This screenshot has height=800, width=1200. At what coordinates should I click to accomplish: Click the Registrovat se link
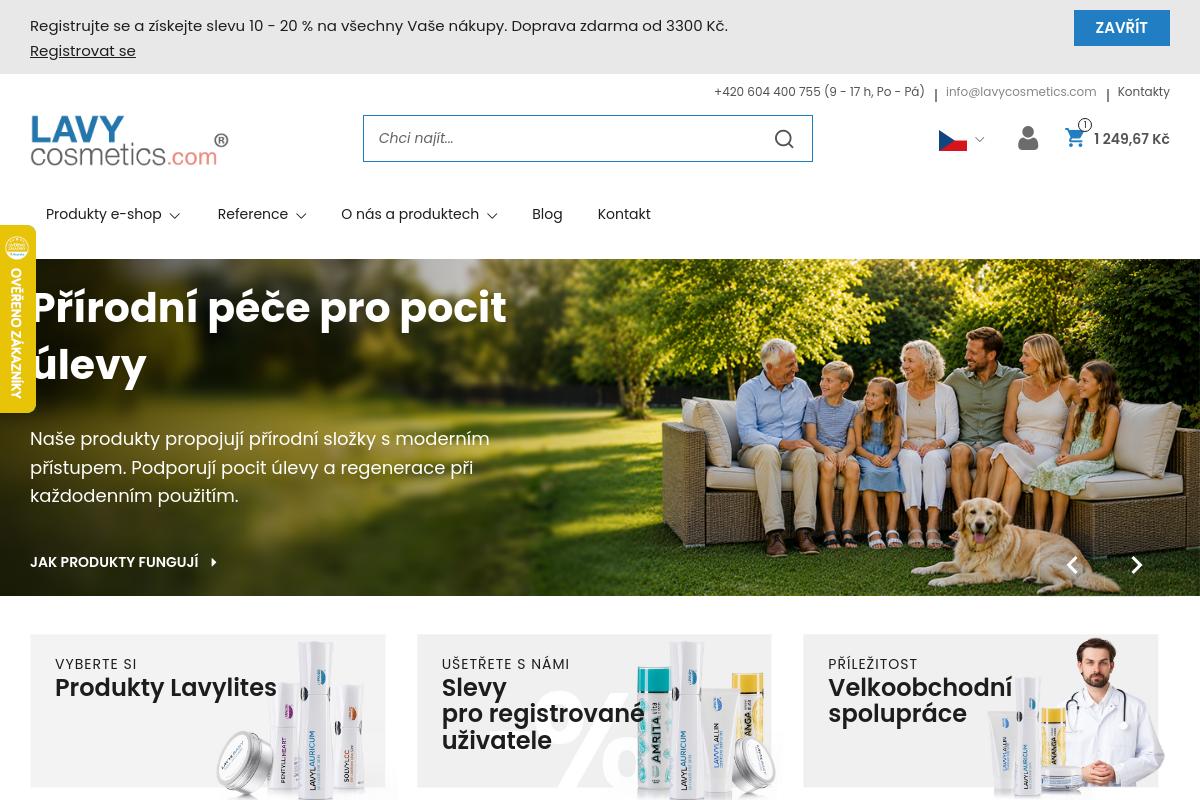83,51
